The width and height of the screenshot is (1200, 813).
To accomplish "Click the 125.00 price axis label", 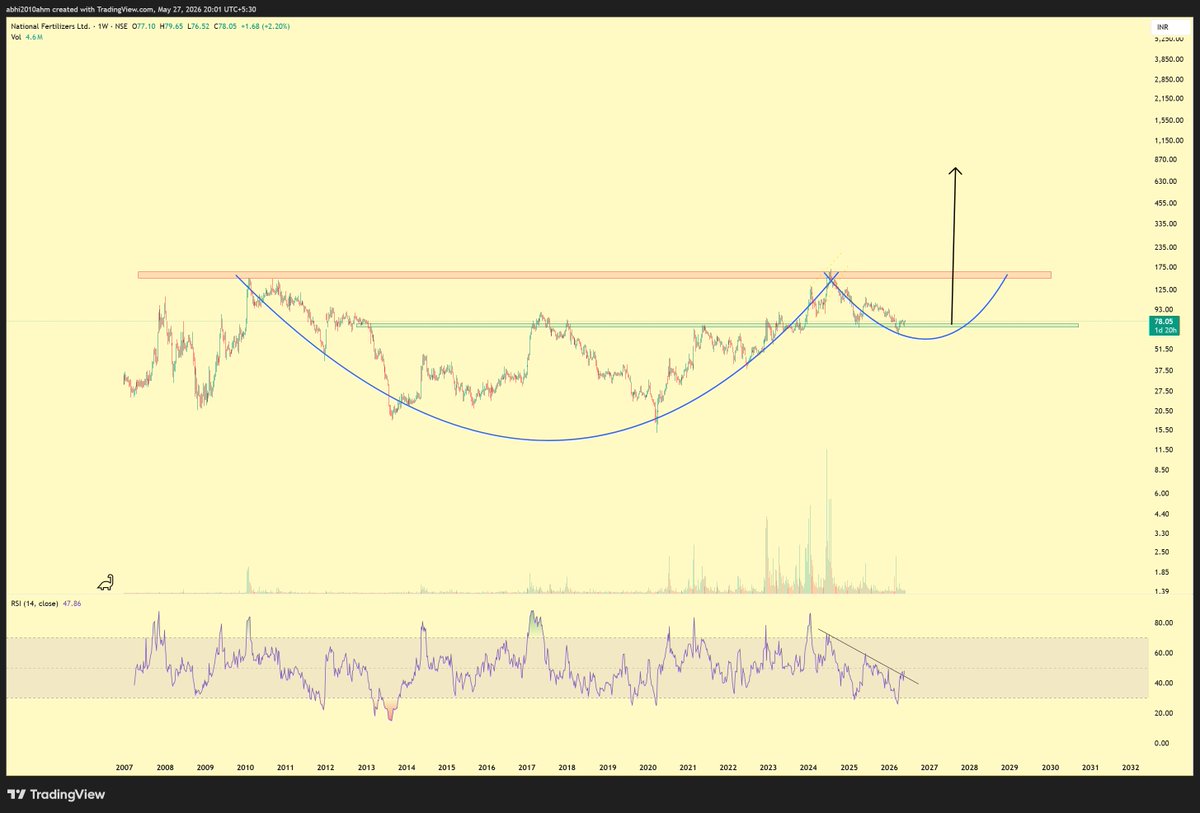I will [1166, 289].
